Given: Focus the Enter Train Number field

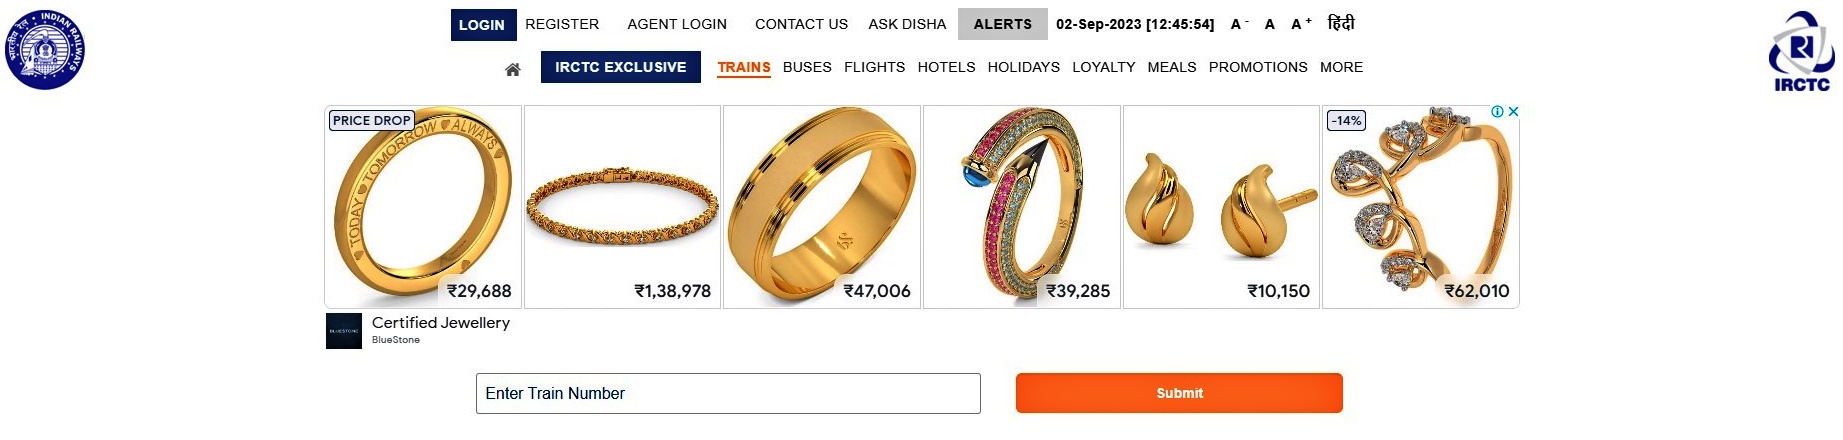Looking at the screenshot, I should (728, 393).
